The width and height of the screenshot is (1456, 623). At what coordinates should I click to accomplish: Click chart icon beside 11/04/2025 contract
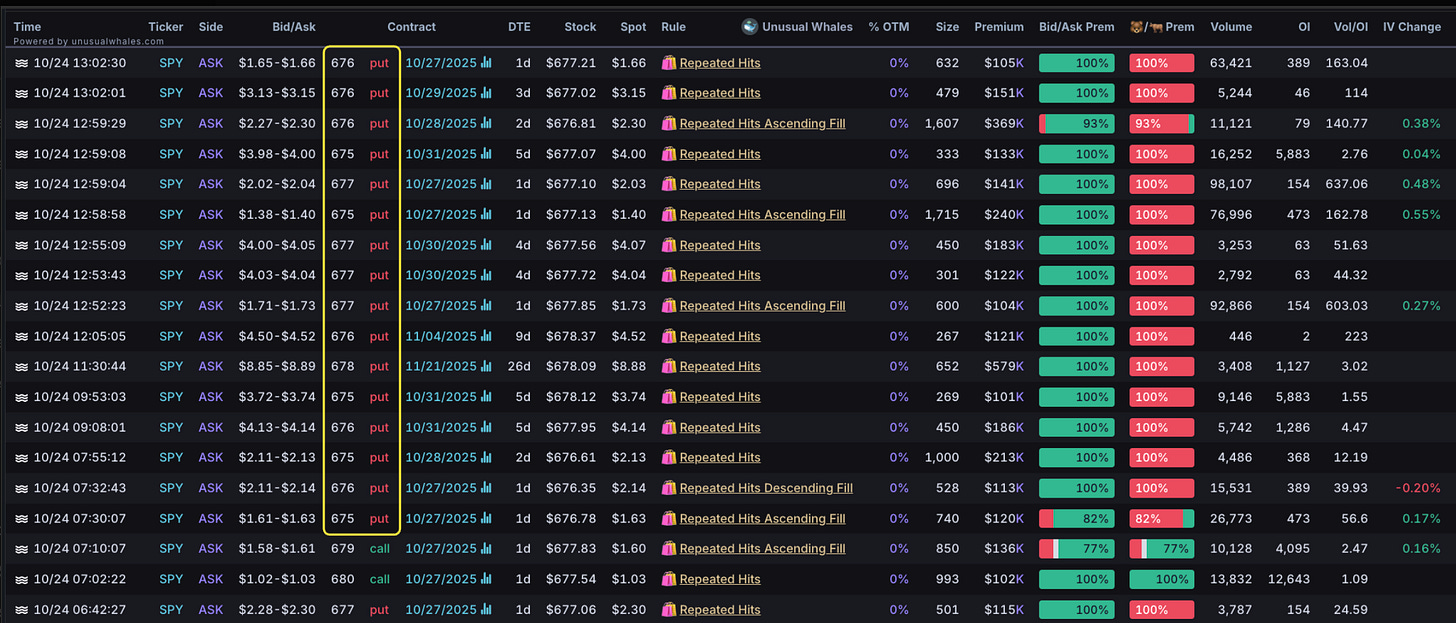(x=486, y=336)
